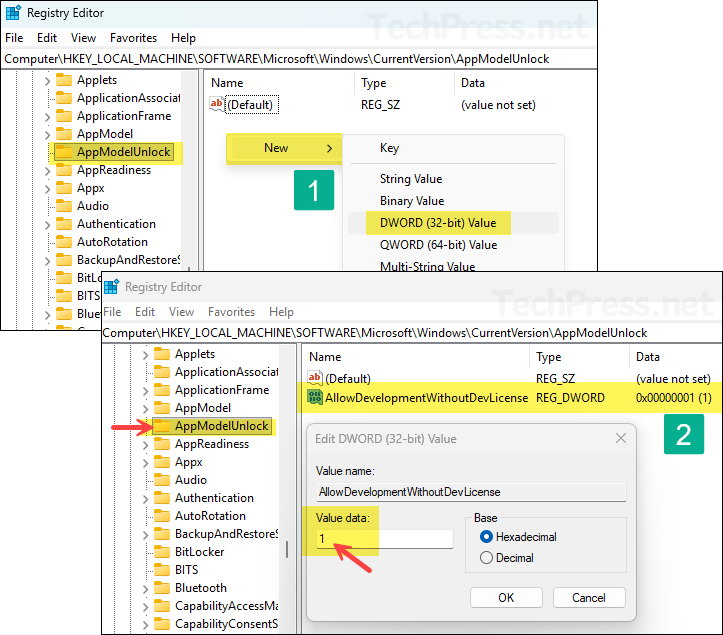Open File menu in back Registry Editor

pyautogui.click(x=14, y=38)
